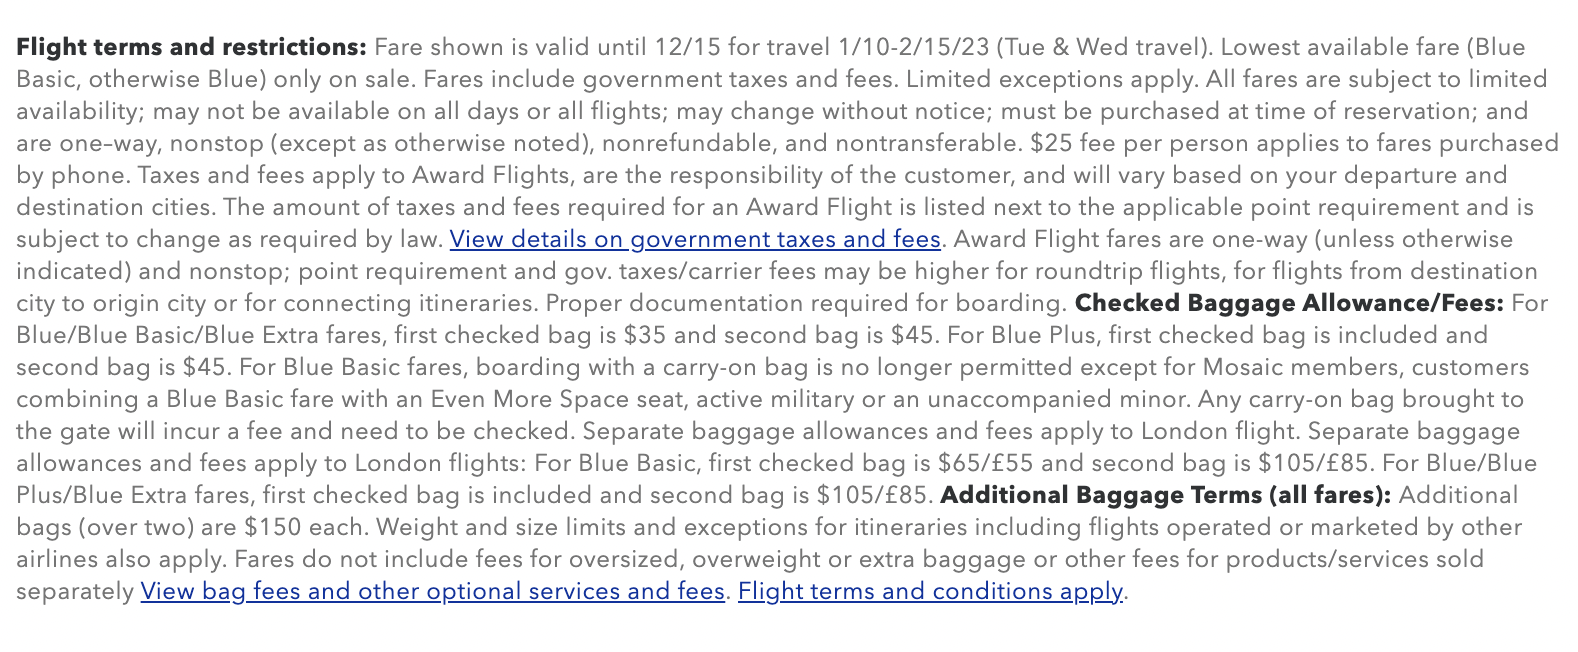1578x652 pixels.
Task: Click the Flight terms and restrictions bold heading
Action: click(x=192, y=48)
